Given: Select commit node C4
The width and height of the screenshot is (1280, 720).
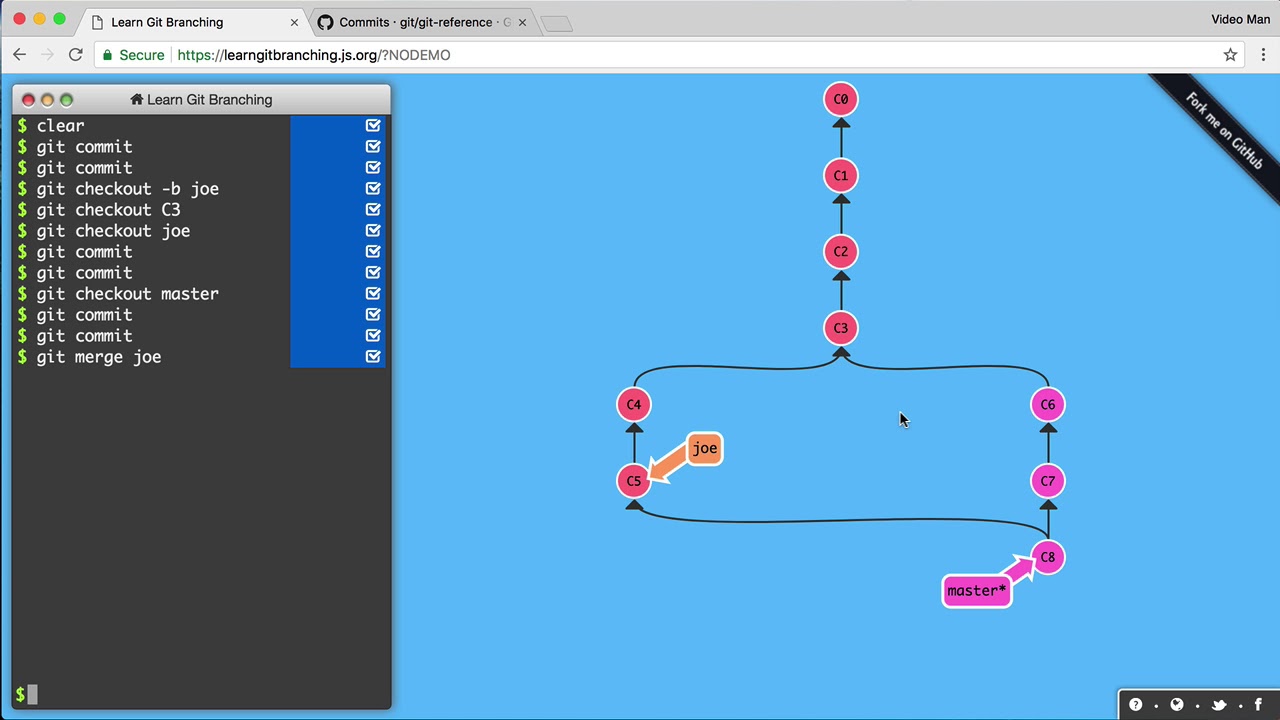Looking at the screenshot, I should pos(634,404).
